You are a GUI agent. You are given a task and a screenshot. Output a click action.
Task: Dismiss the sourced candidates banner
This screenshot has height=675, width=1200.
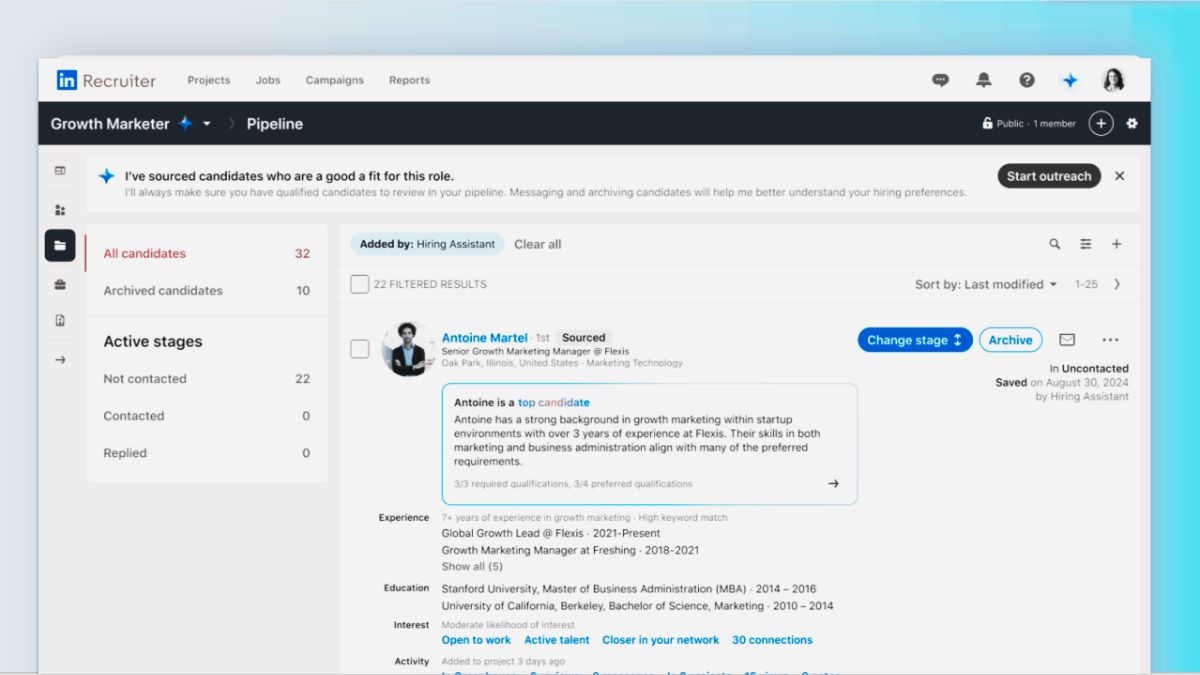click(1119, 176)
